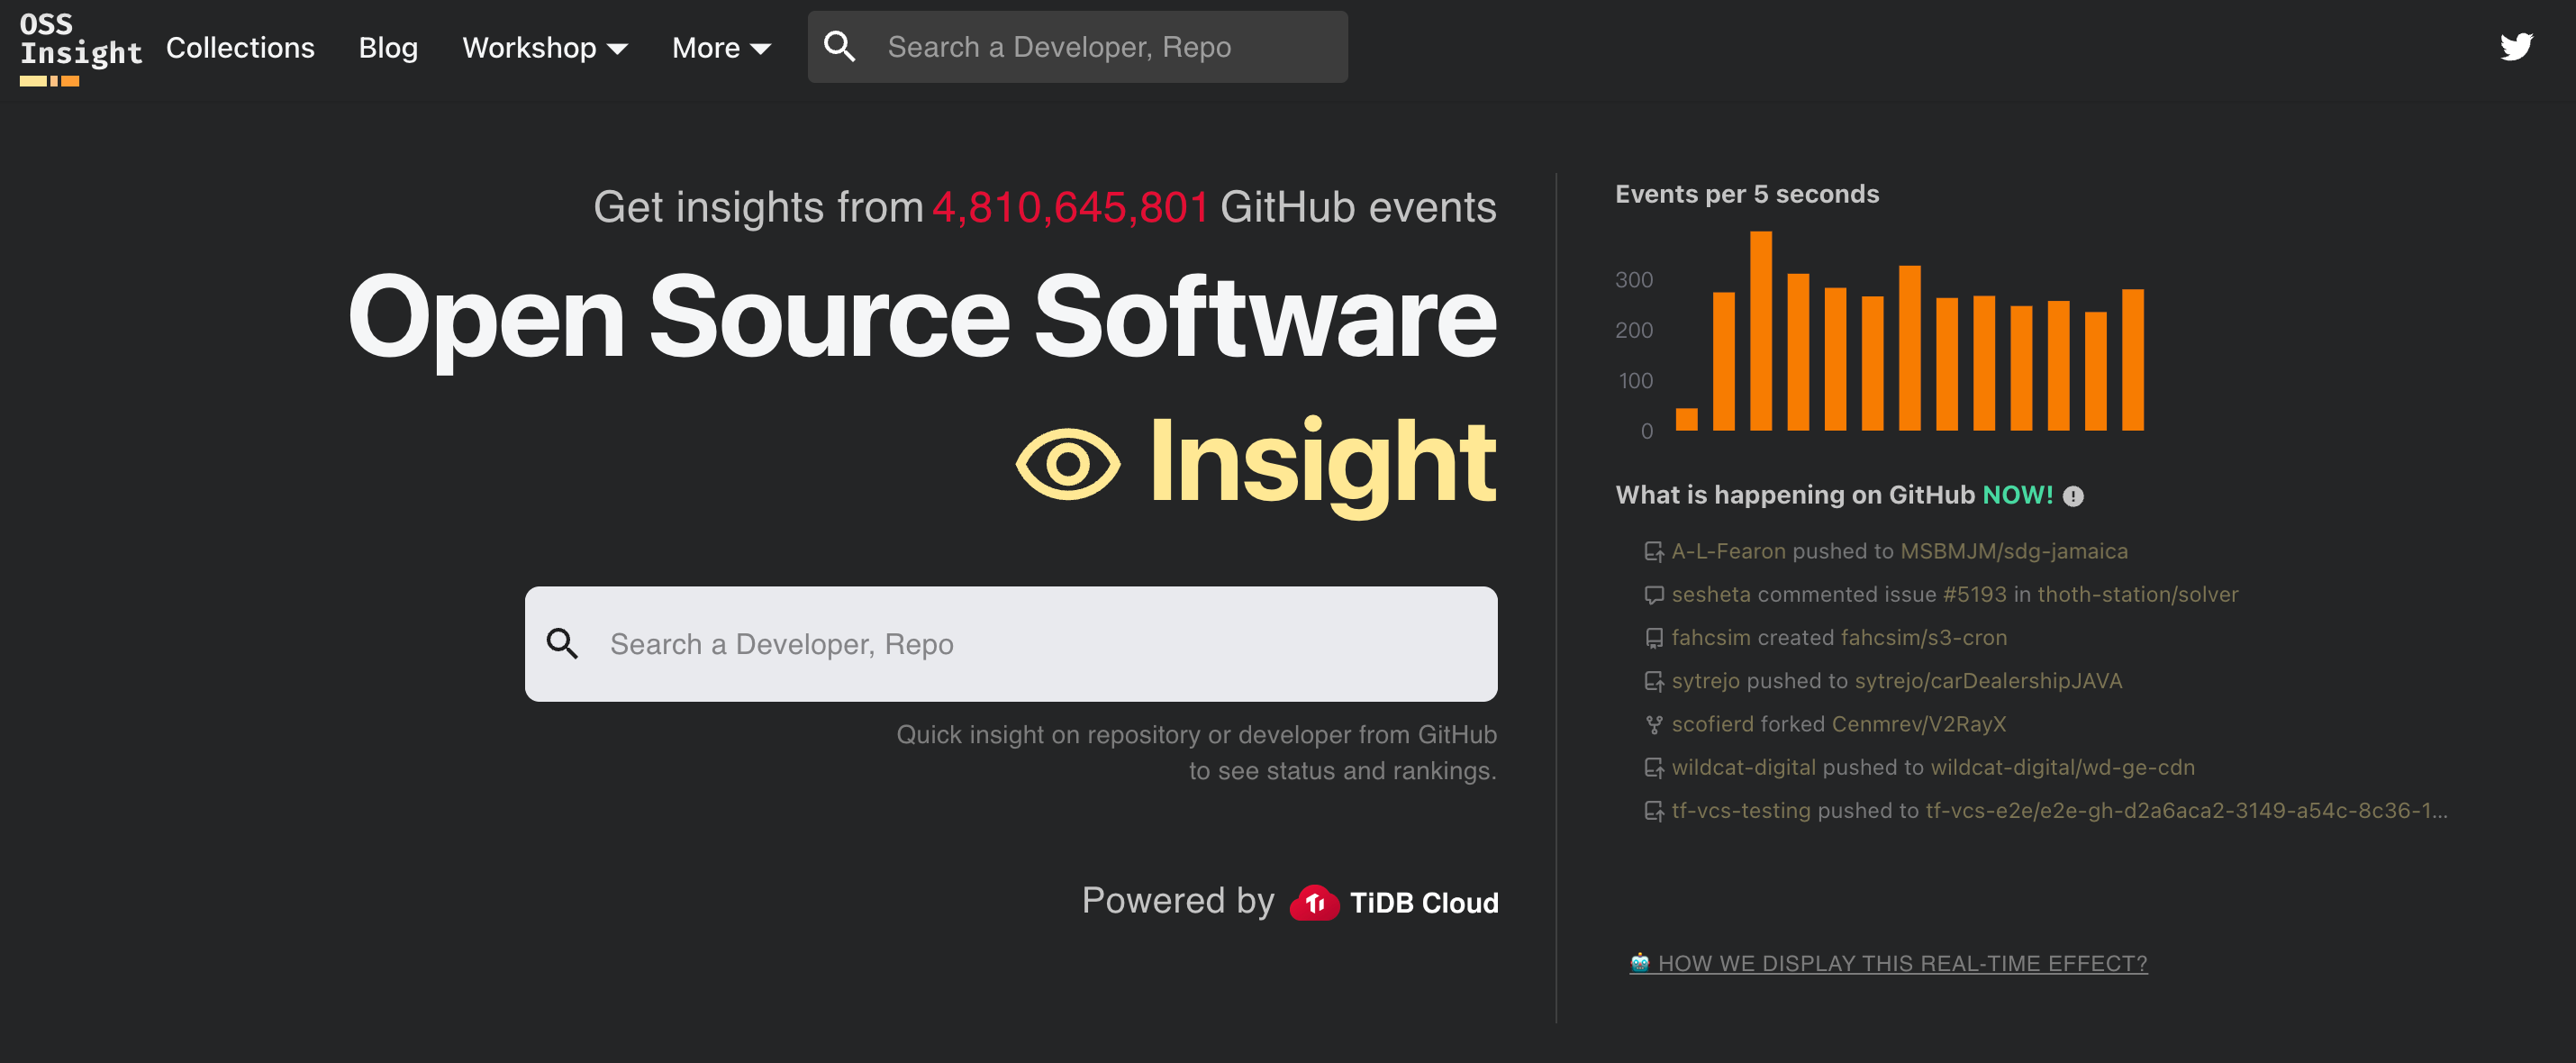The width and height of the screenshot is (2576, 1063).
Task: Expand the More dropdown menu
Action: tap(720, 48)
